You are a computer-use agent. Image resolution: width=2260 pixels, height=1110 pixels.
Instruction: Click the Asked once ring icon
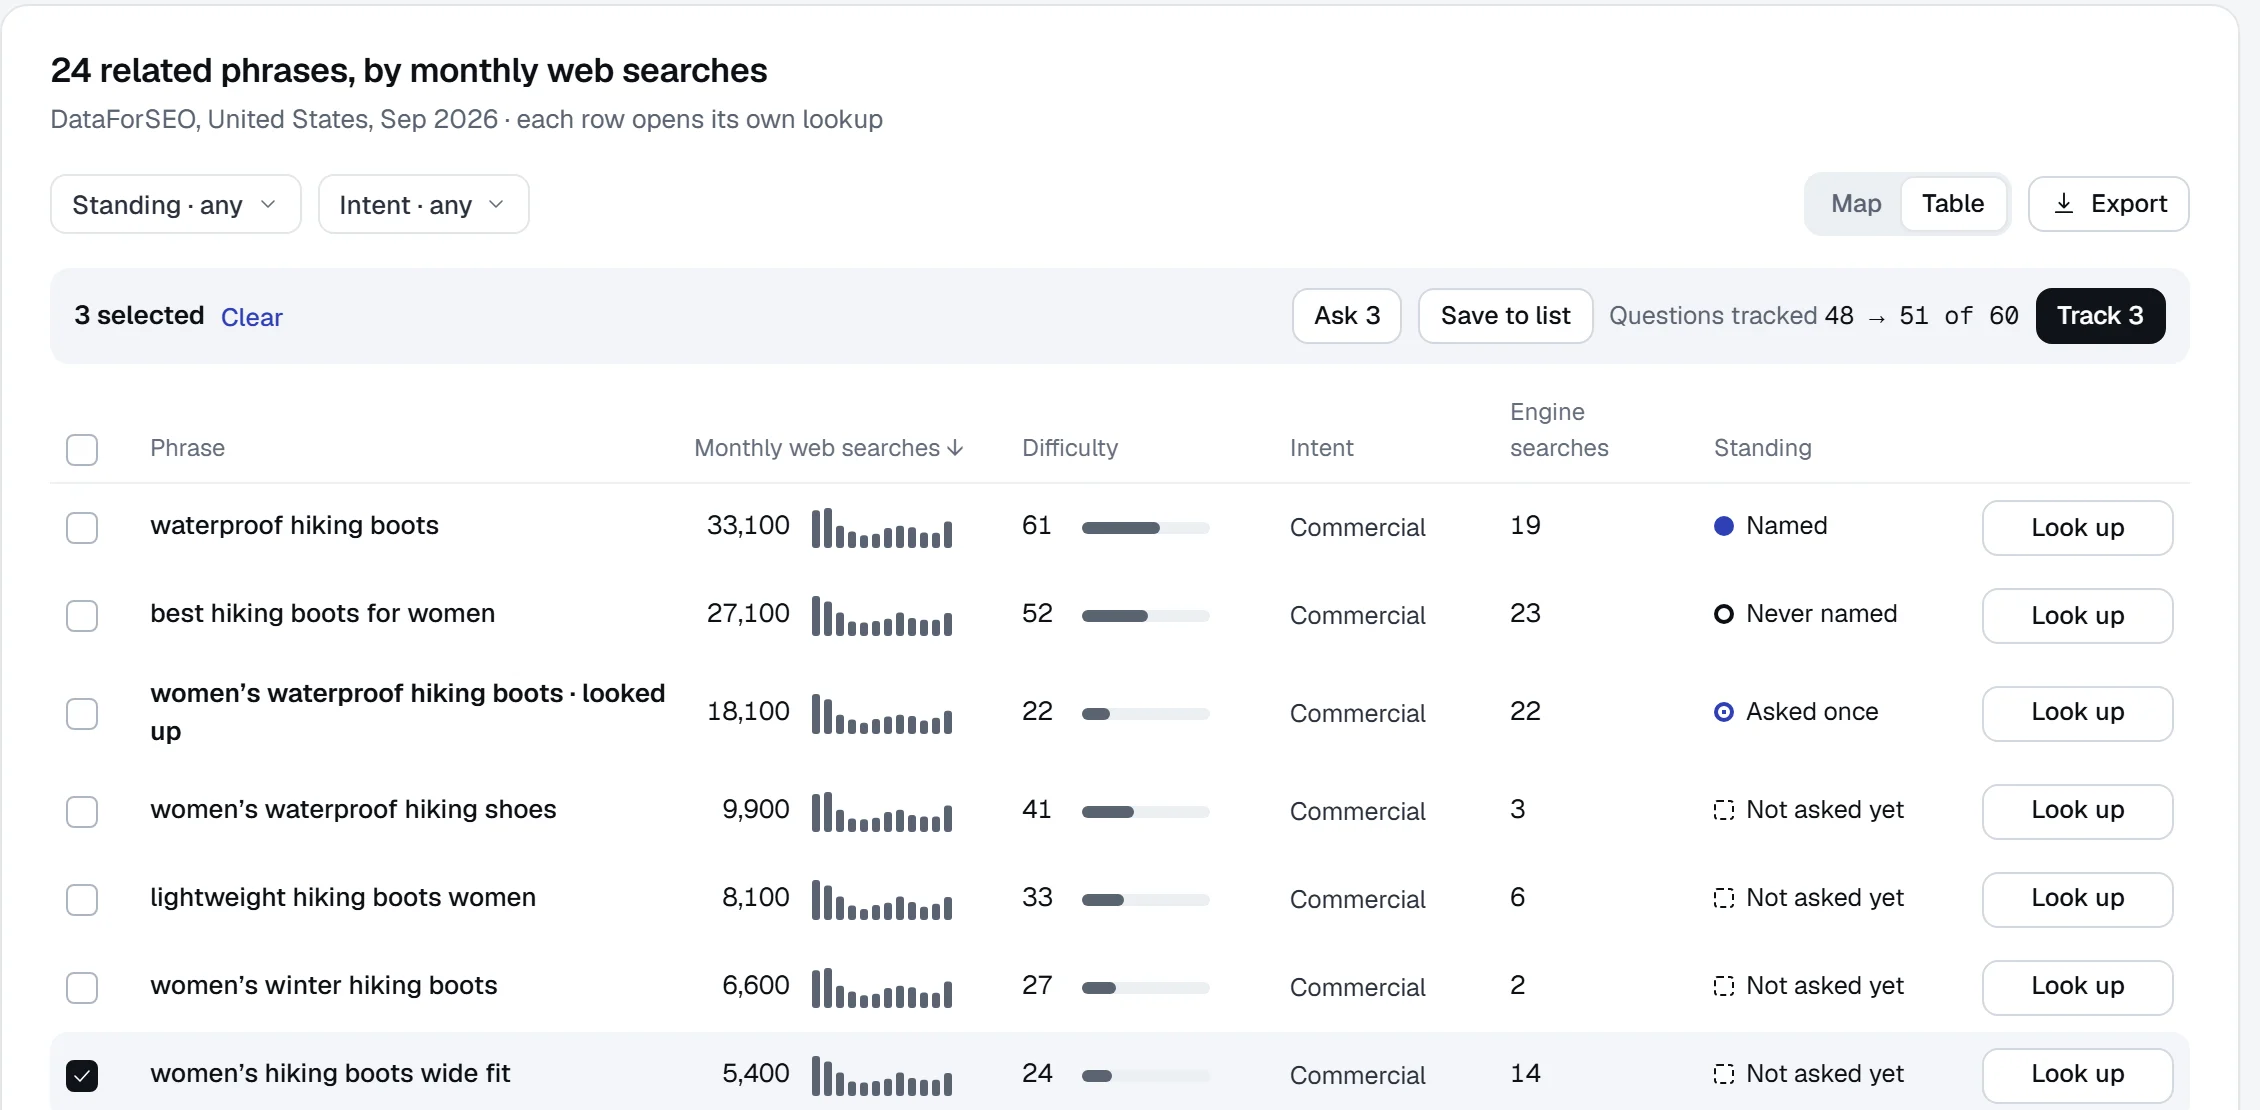point(1724,712)
